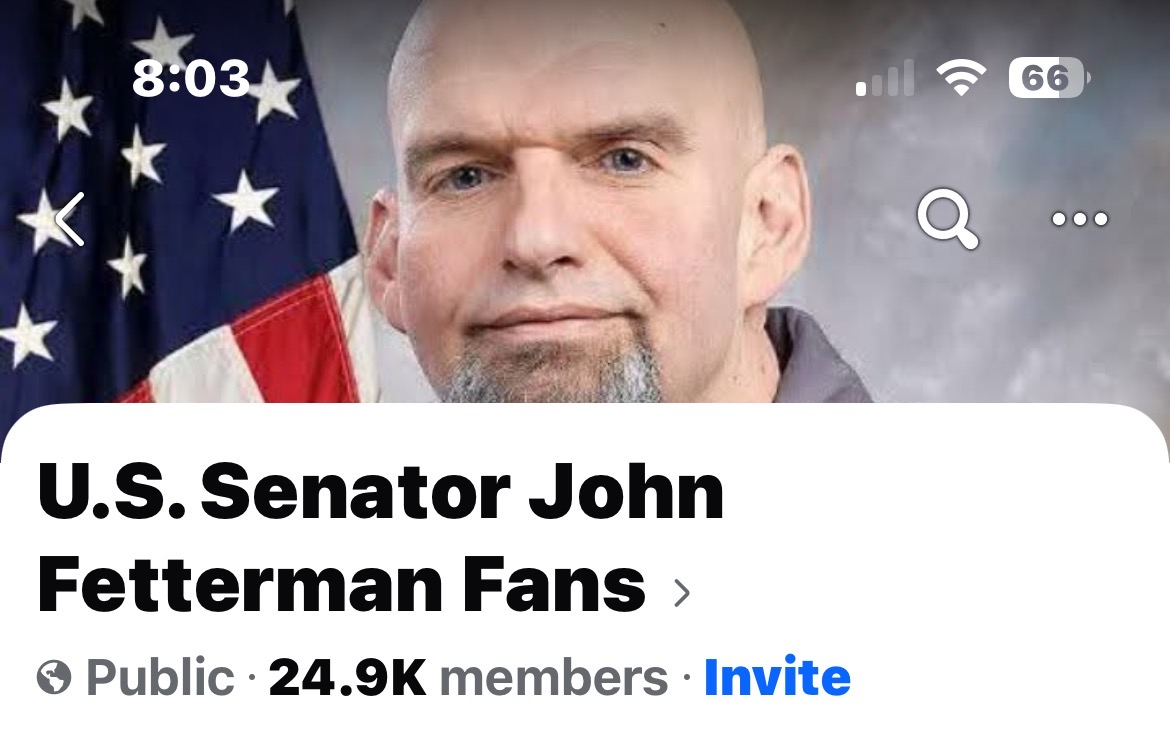Tap the Public privacy label

160,677
